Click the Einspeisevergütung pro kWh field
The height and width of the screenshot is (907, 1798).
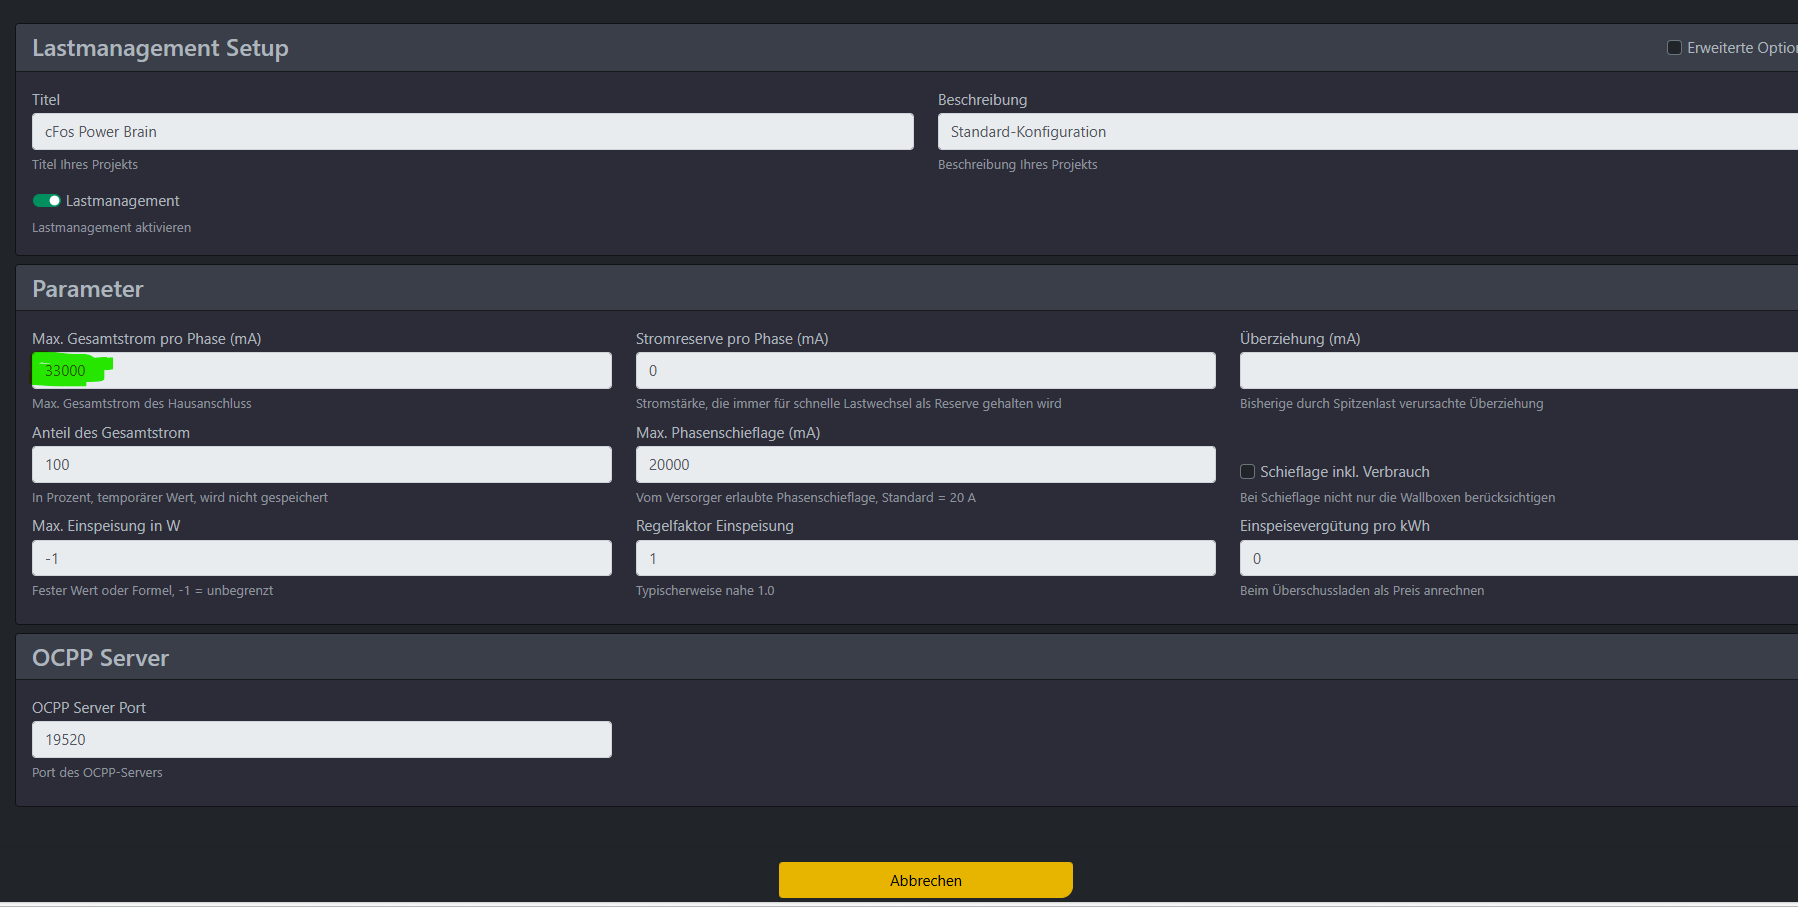(x=1517, y=559)
